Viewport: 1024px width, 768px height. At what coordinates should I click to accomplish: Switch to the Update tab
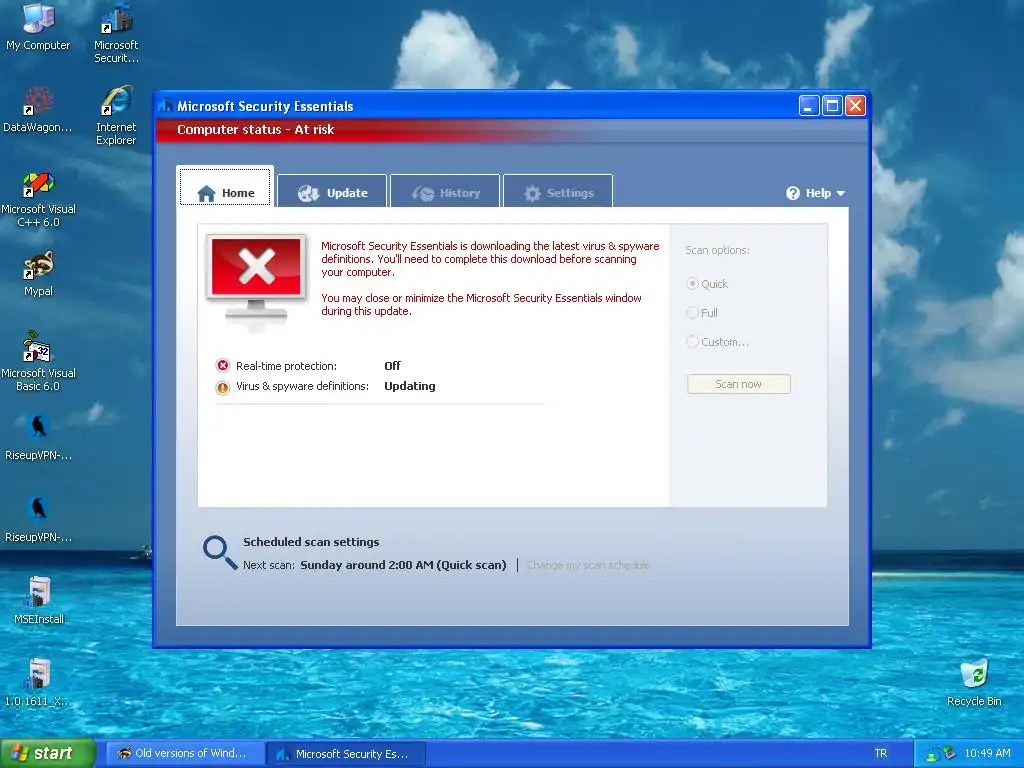[332, 193]
